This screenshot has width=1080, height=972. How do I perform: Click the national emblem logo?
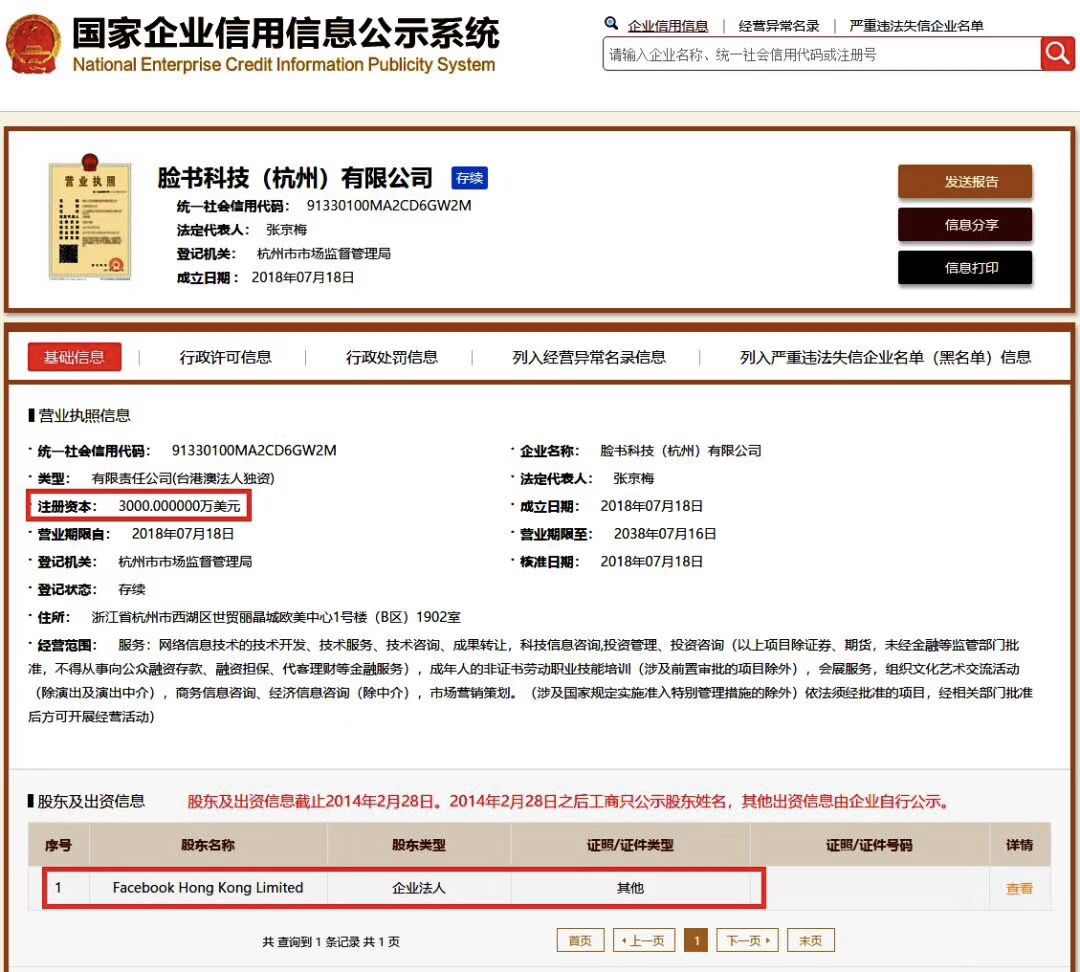point(32,45)
